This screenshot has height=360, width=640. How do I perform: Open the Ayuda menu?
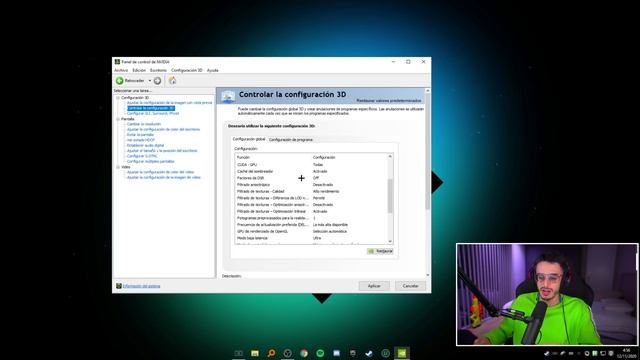(213, 70)
